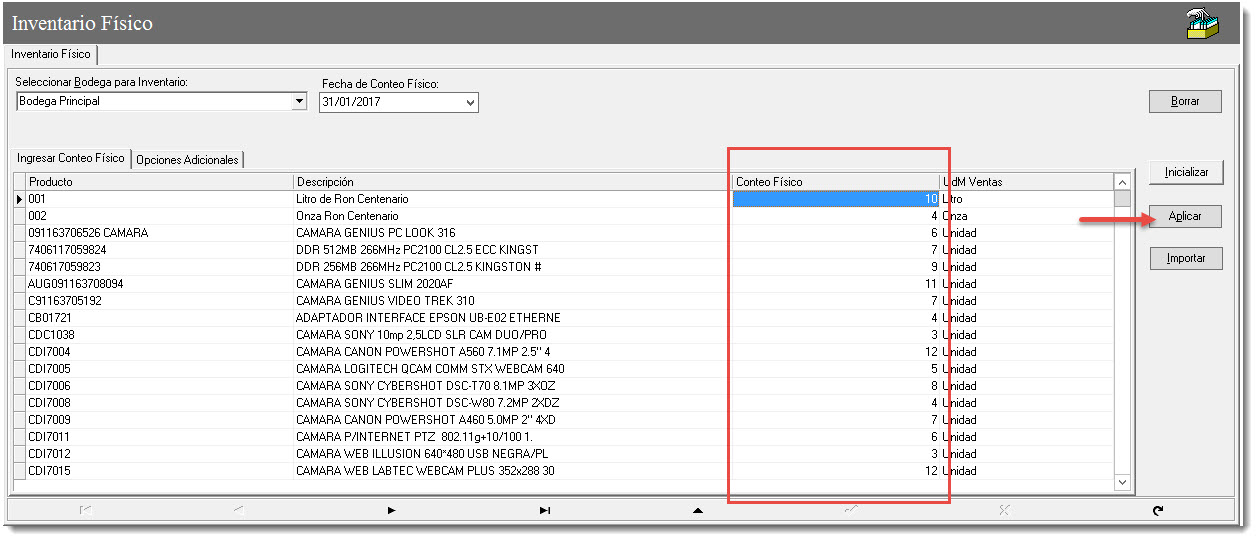The height and width of the screenshot is (541, 1258).
Task: Click 'CAMARA GENIUS SLIM 2020AF' description
Action: pyautogui.click(x=375, y=284)
